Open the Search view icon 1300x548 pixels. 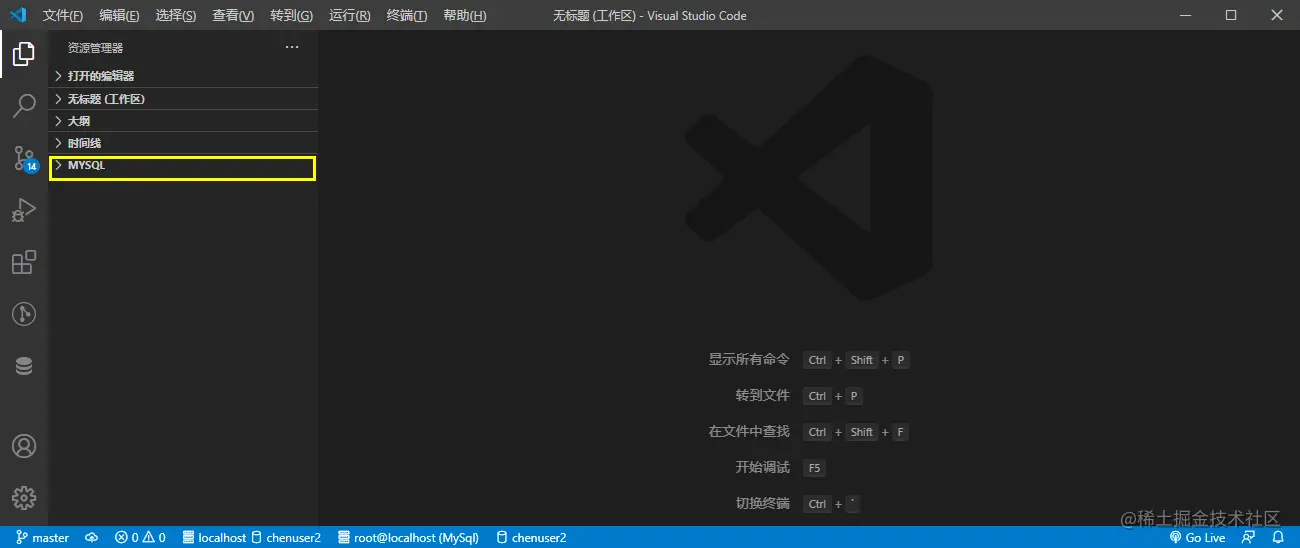(x=24, y=105)
